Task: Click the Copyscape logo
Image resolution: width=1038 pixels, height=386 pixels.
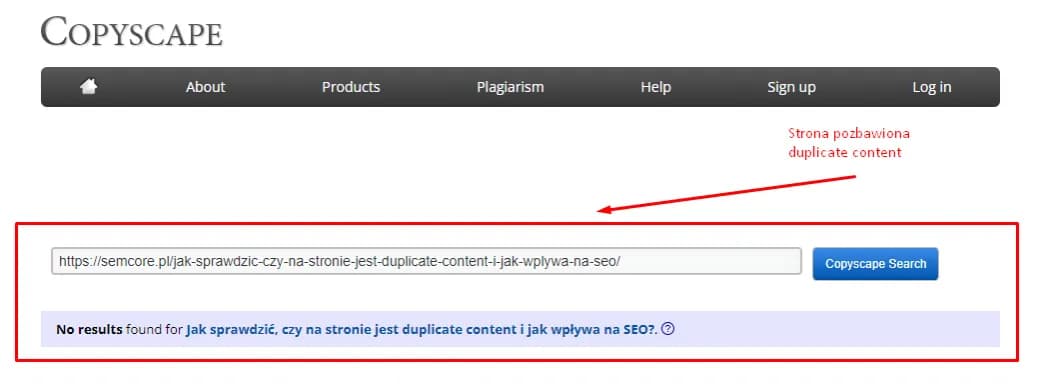Action: point(131,32)
